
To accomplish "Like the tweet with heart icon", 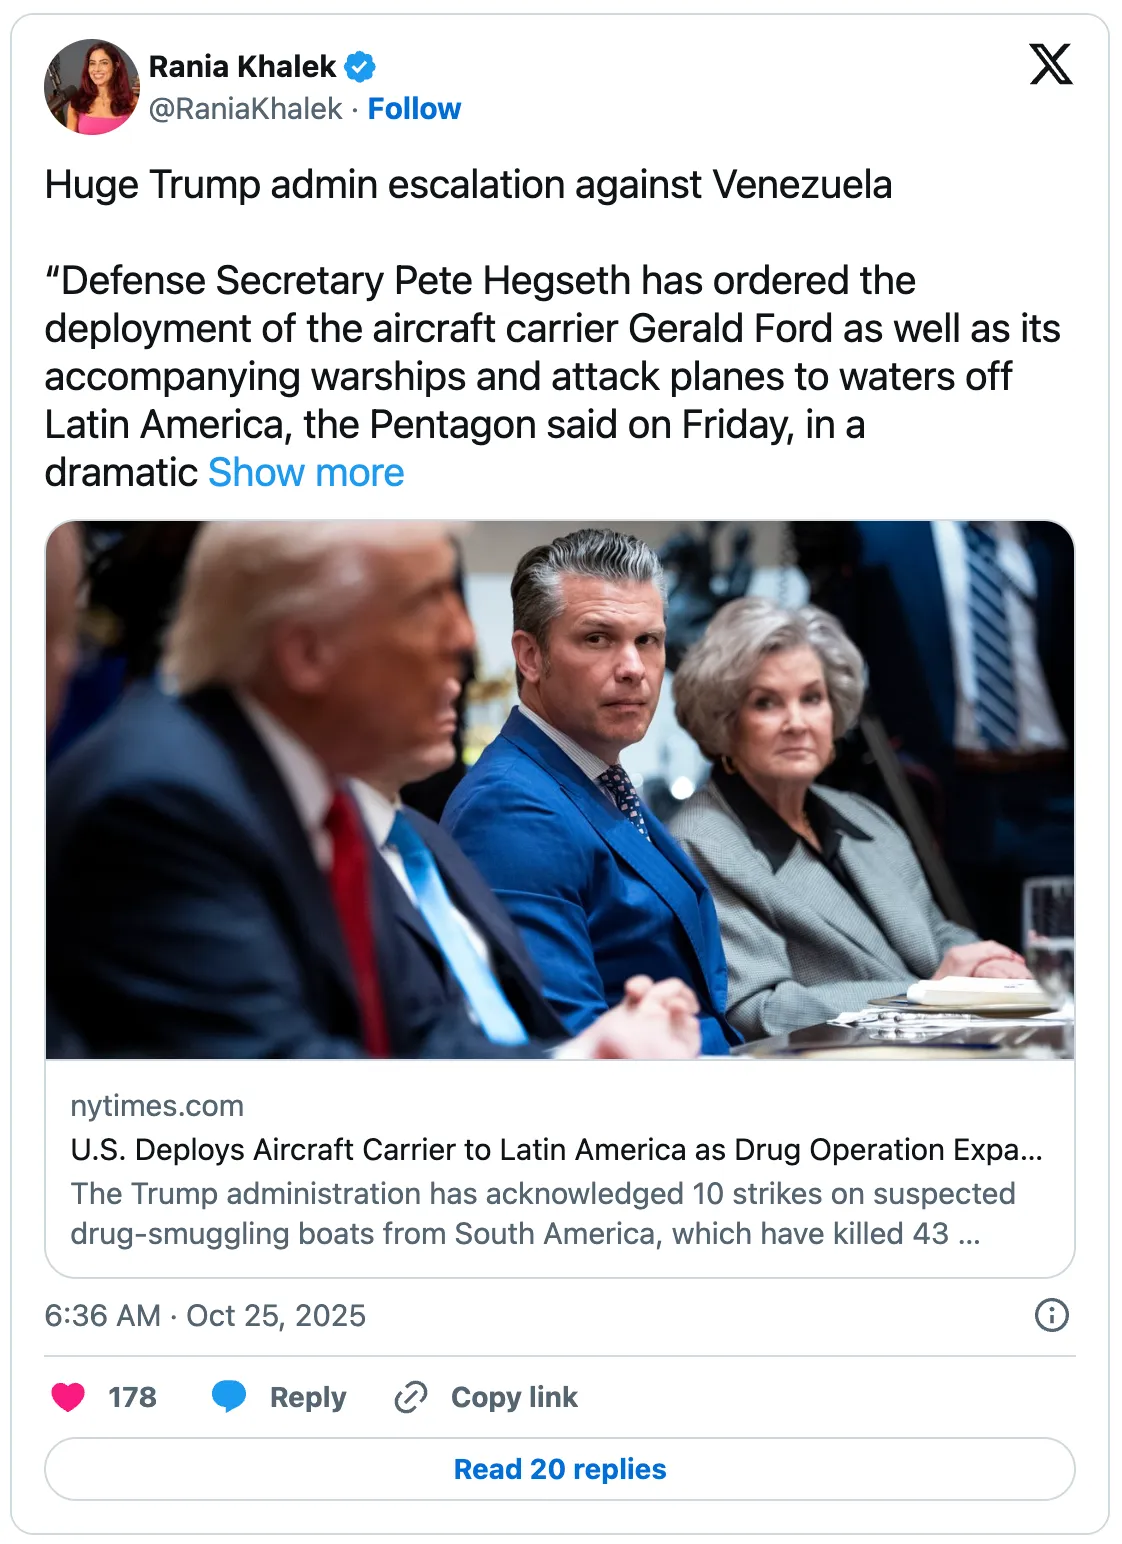I will [68, 1397].
